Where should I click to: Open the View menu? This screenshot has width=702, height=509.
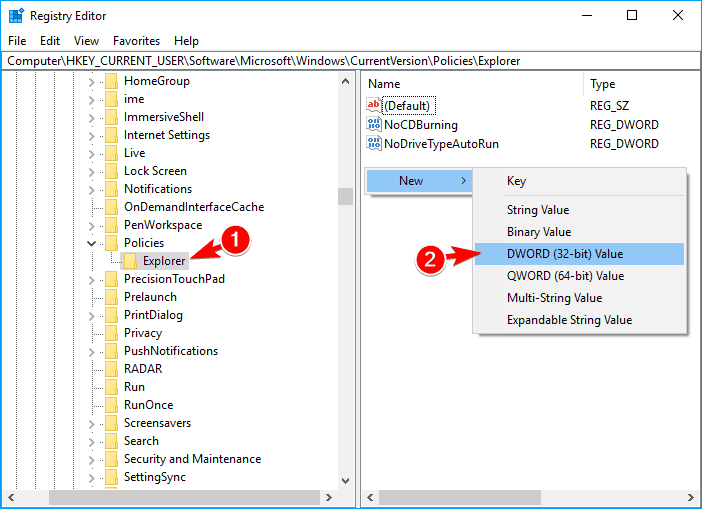tap(86, 41)
